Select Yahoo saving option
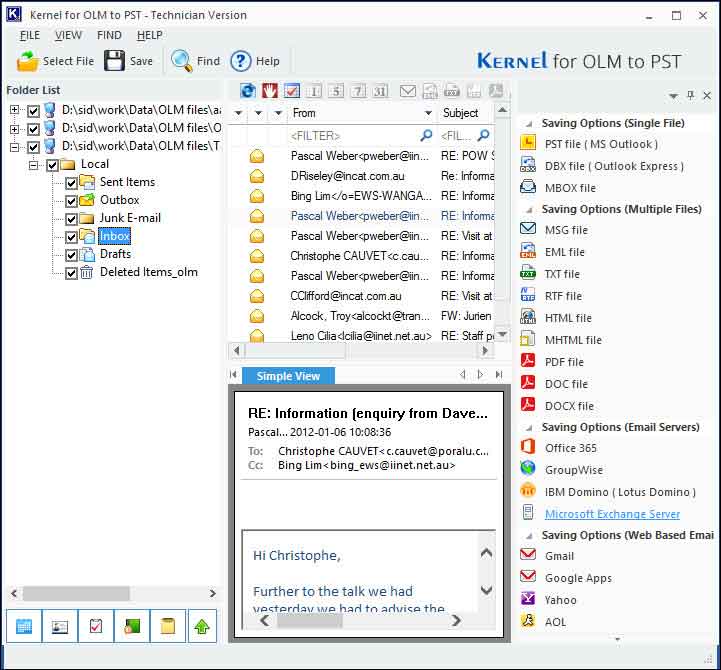The width and height of the screenshot is (721, 670). (561, 600)
